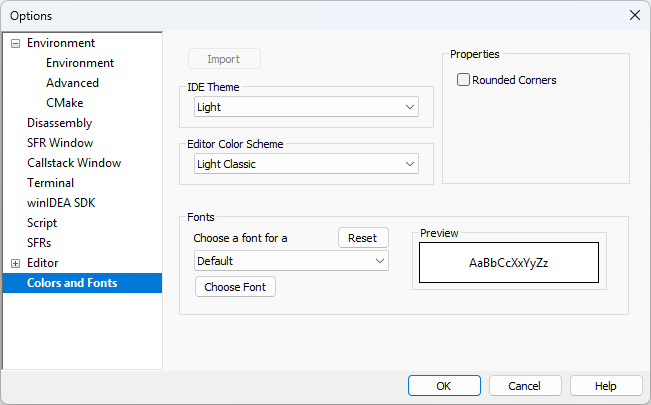Select winIDEA SDK in the tree
The height and width of the screenshot is (405, 651).
pyautogui.click(x=61, y=203)
